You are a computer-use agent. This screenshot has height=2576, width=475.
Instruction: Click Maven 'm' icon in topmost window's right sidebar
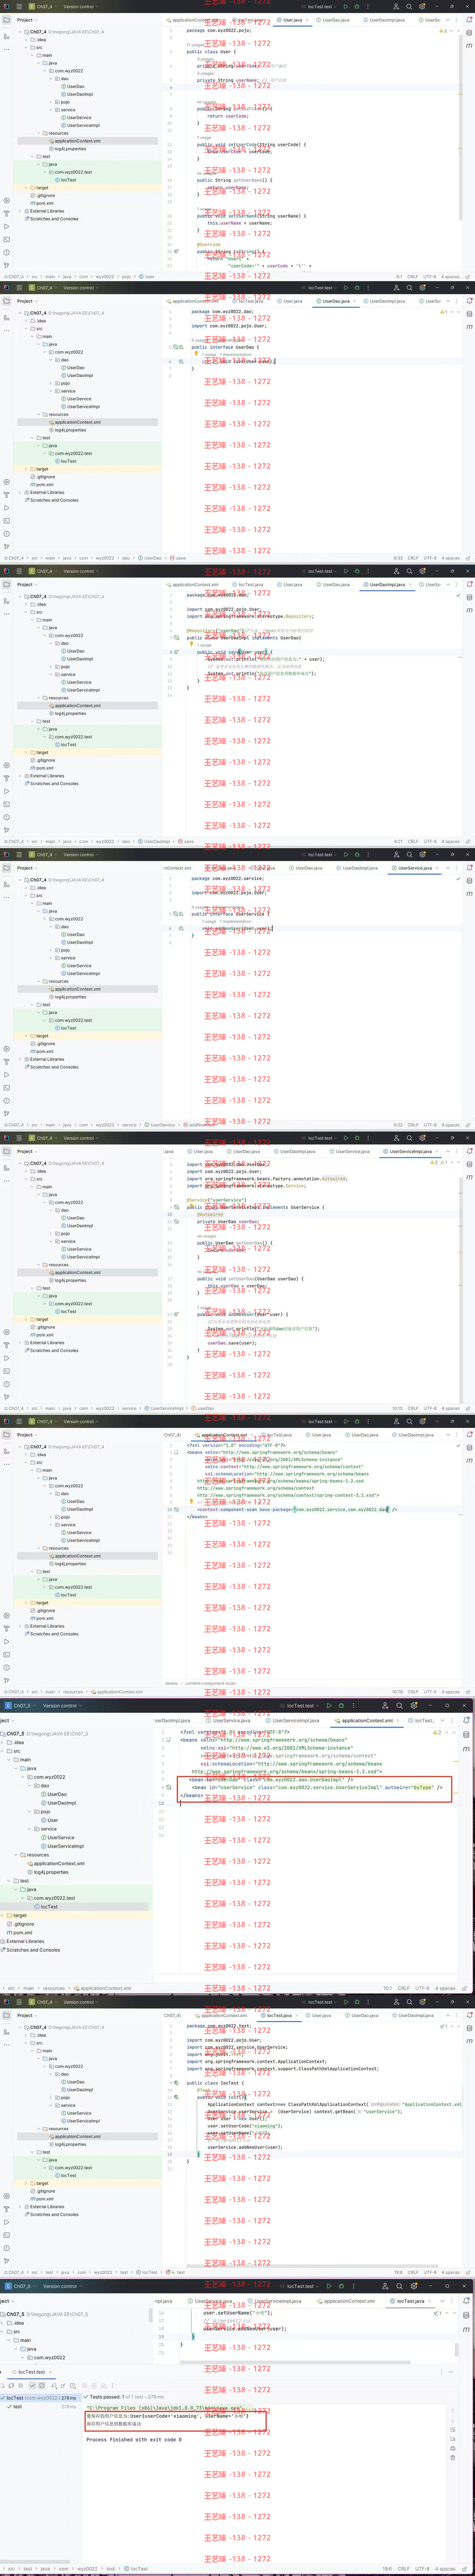469,45
